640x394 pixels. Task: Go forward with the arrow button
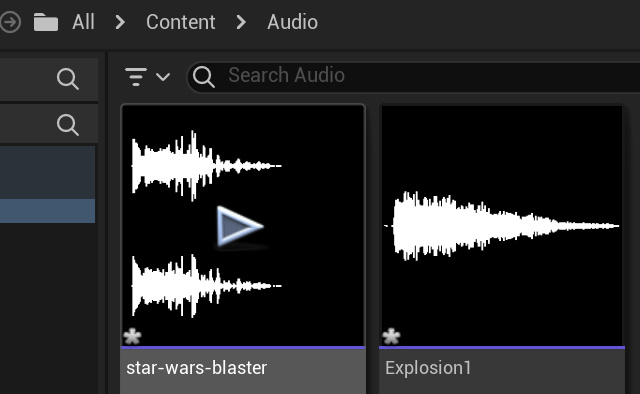[9, 22]
